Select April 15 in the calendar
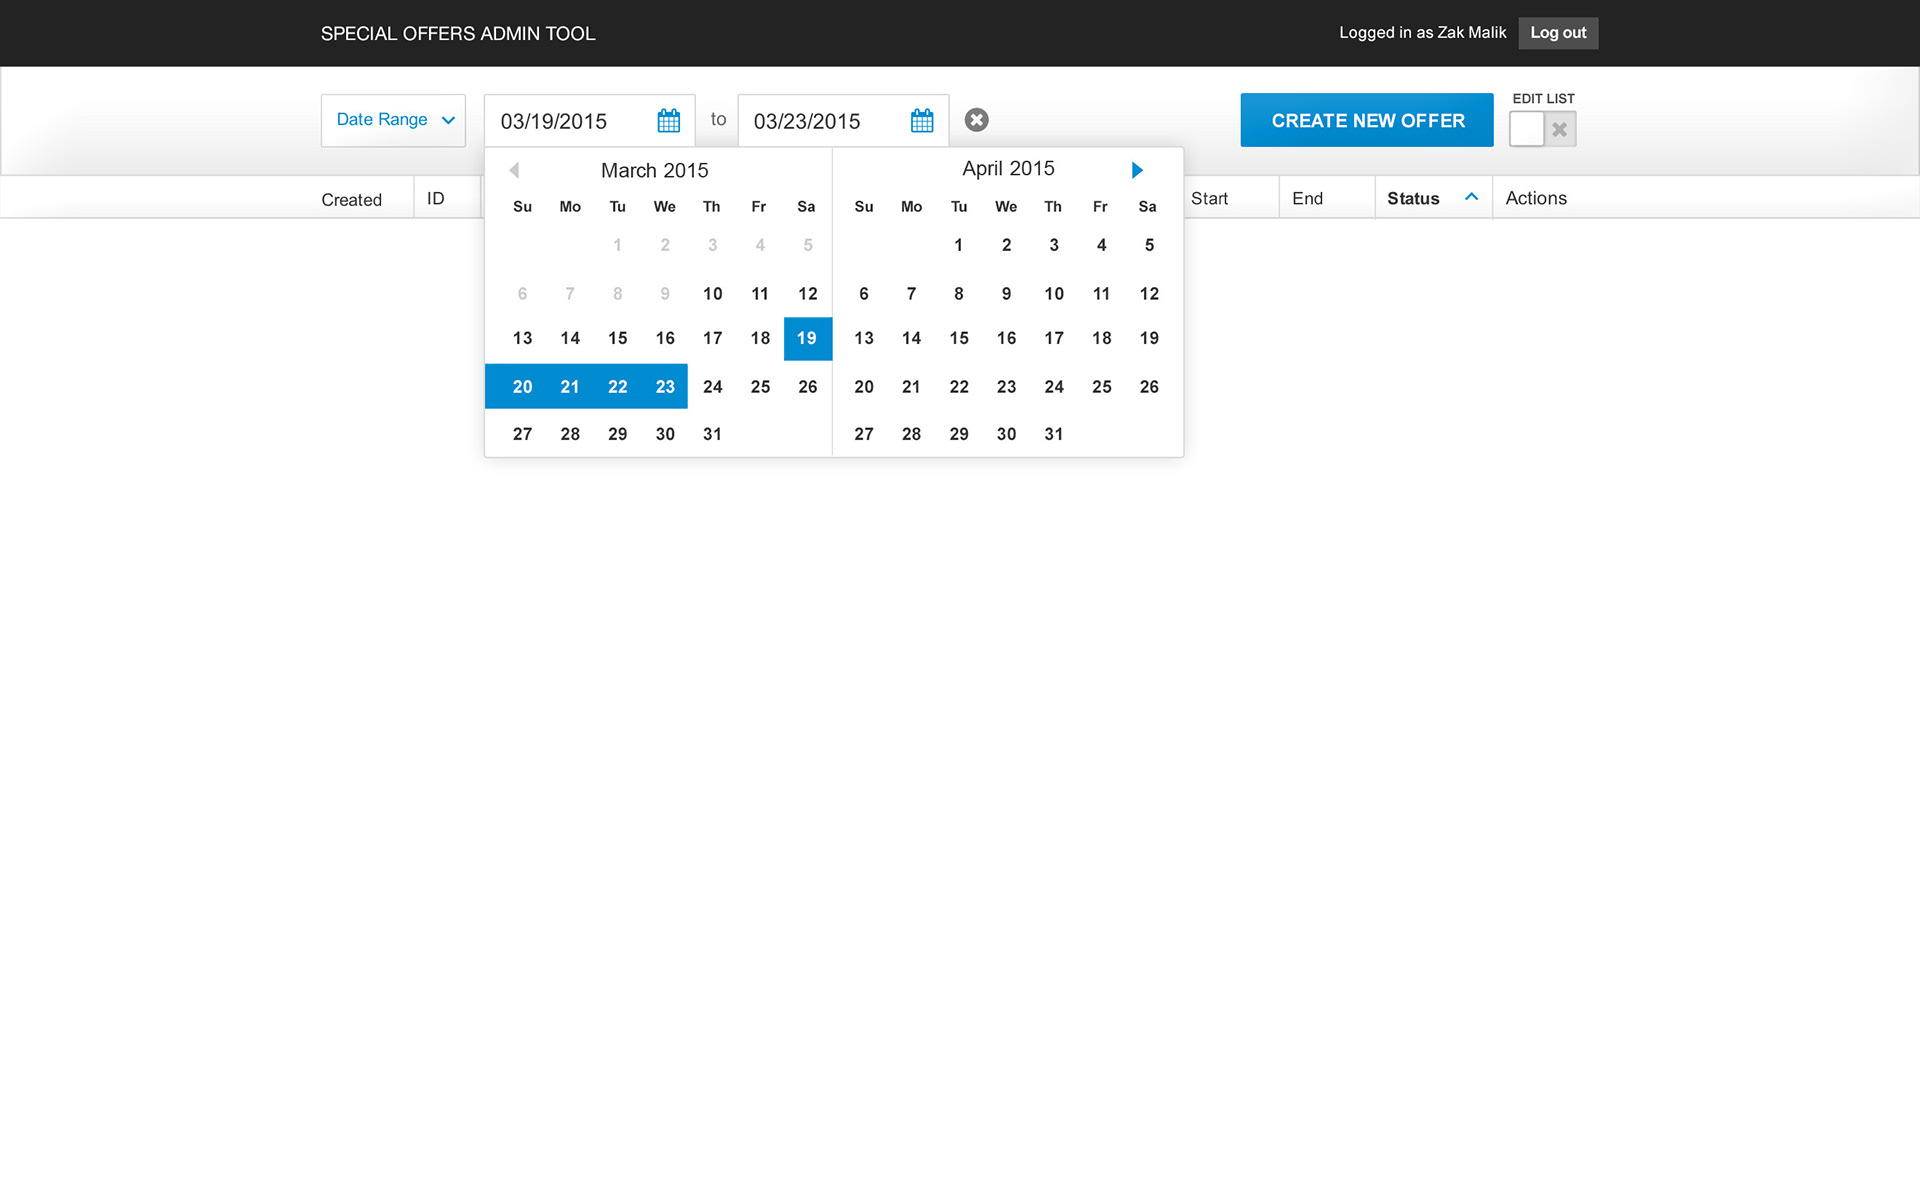This screenshot has width=1920, height=1200. pos(958,338)
